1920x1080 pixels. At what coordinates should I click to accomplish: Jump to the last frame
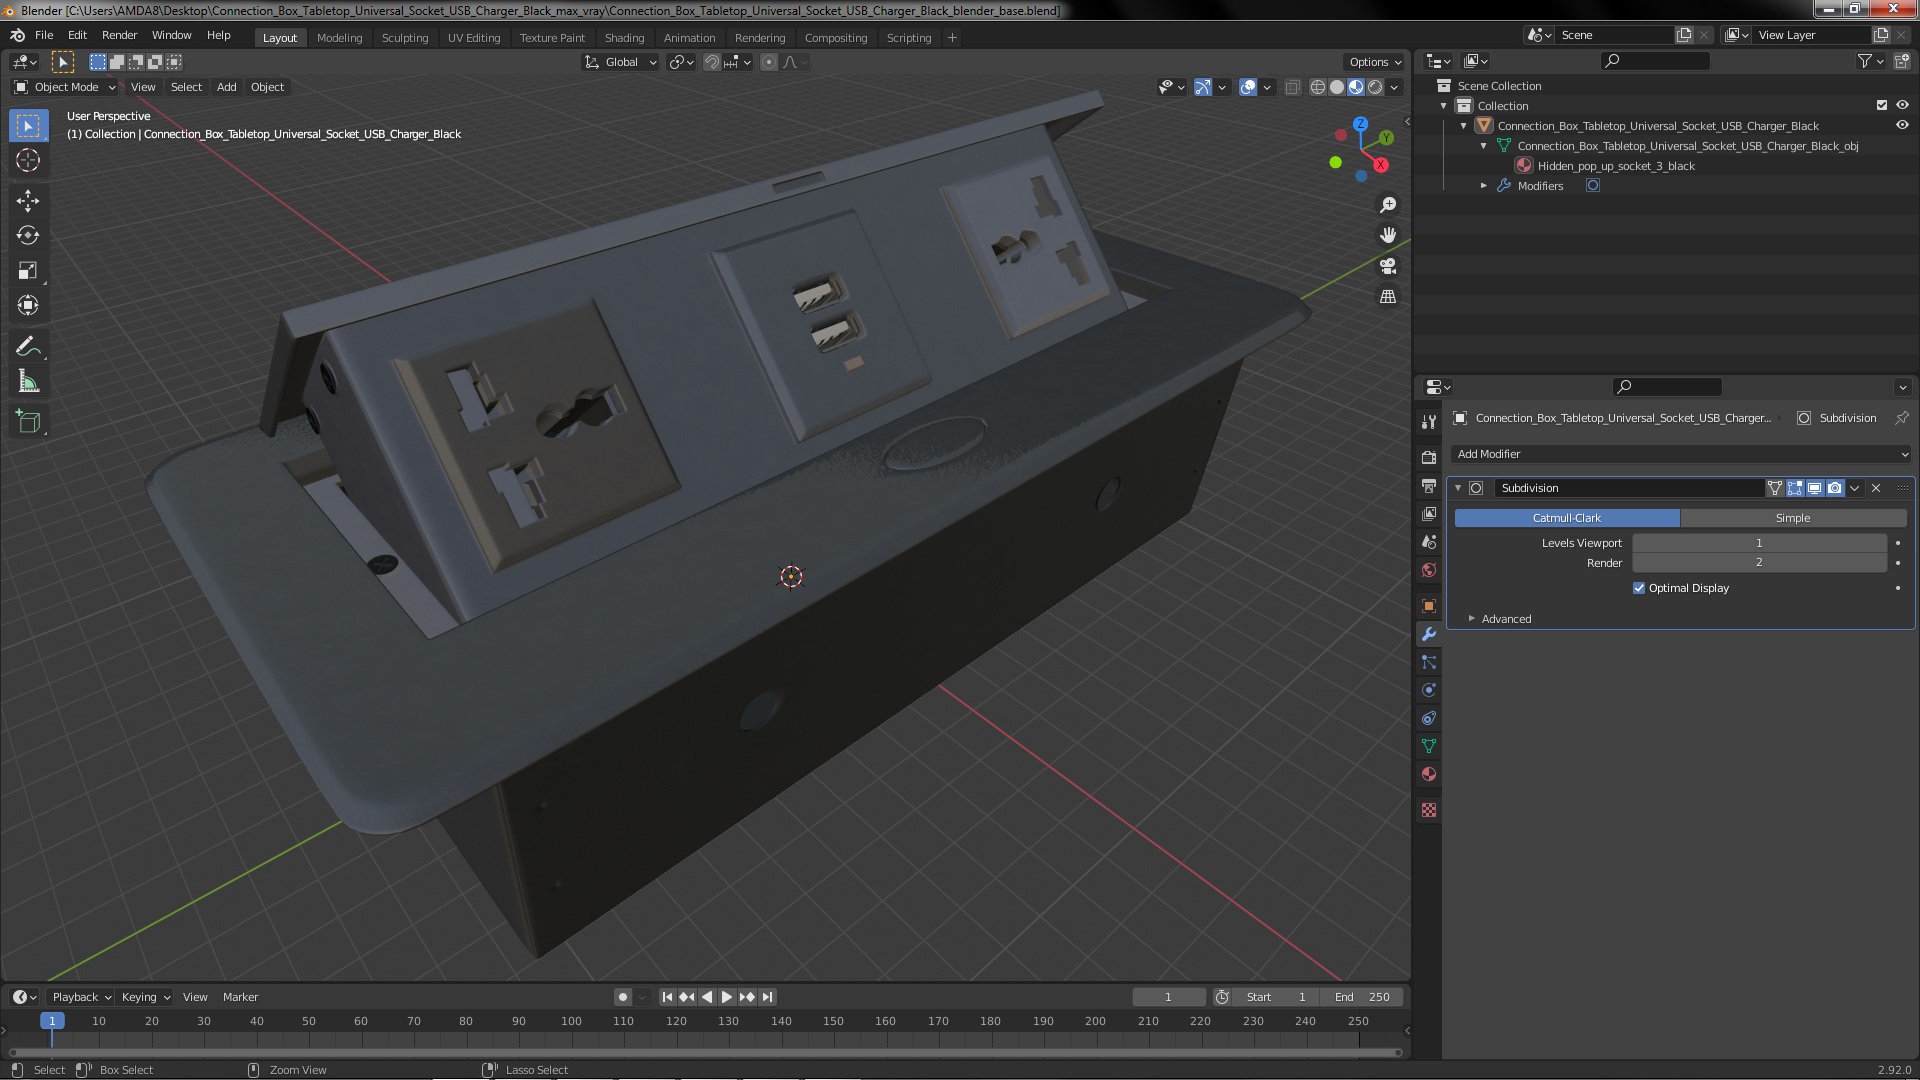coord(767,997)
